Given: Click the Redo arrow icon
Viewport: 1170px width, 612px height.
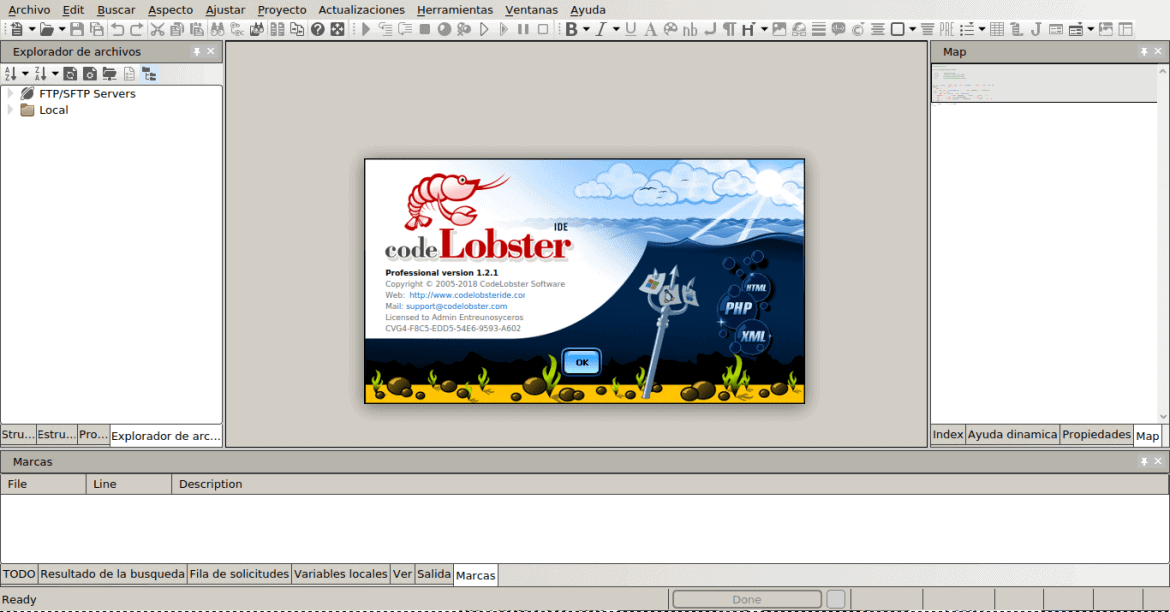Looking at the screenshot, I should (x=137, y=29).
